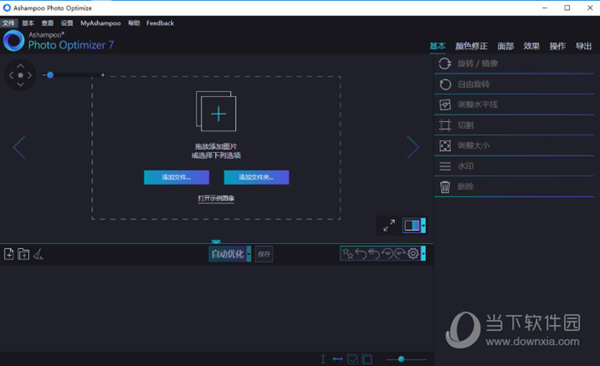
Task: Open the crop tool
Action: point(514,125)
